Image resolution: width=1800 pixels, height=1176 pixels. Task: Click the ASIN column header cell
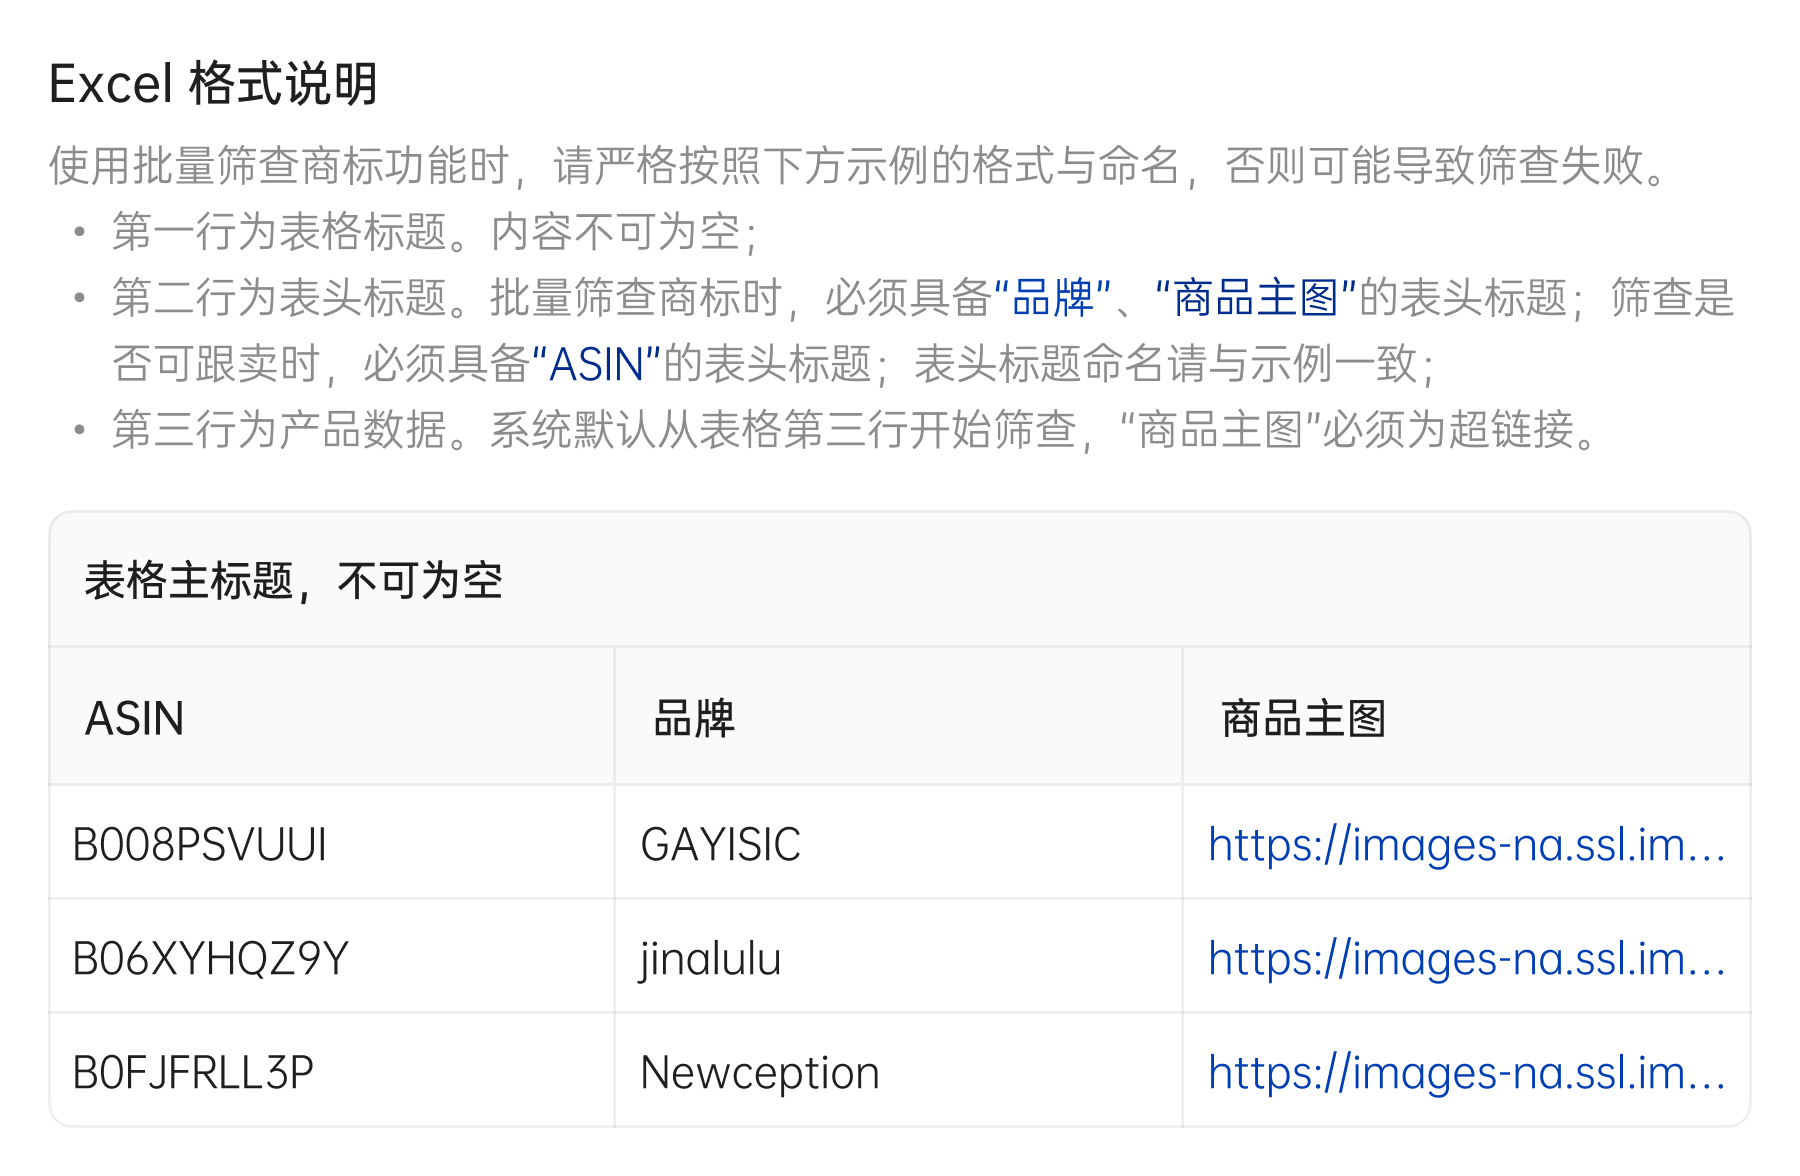coord(135,719)
